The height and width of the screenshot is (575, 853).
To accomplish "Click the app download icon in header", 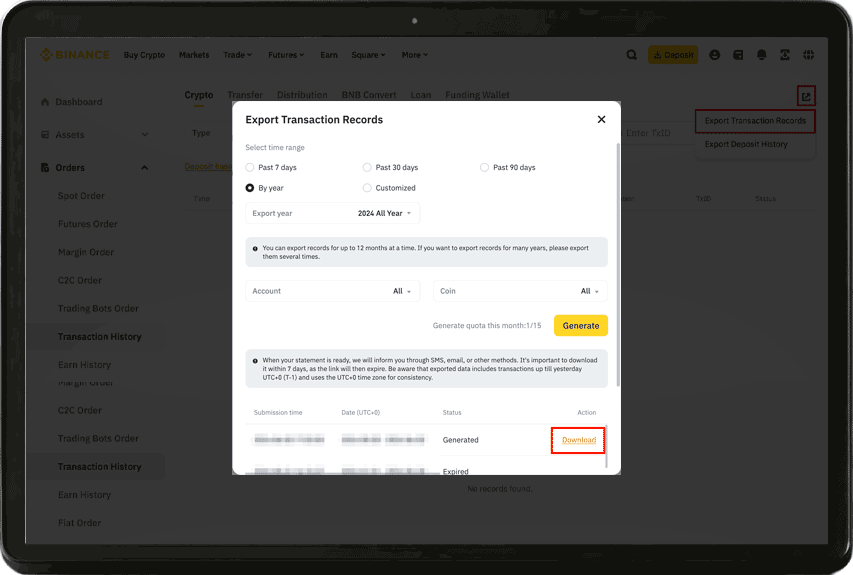I will pos(785,55).
